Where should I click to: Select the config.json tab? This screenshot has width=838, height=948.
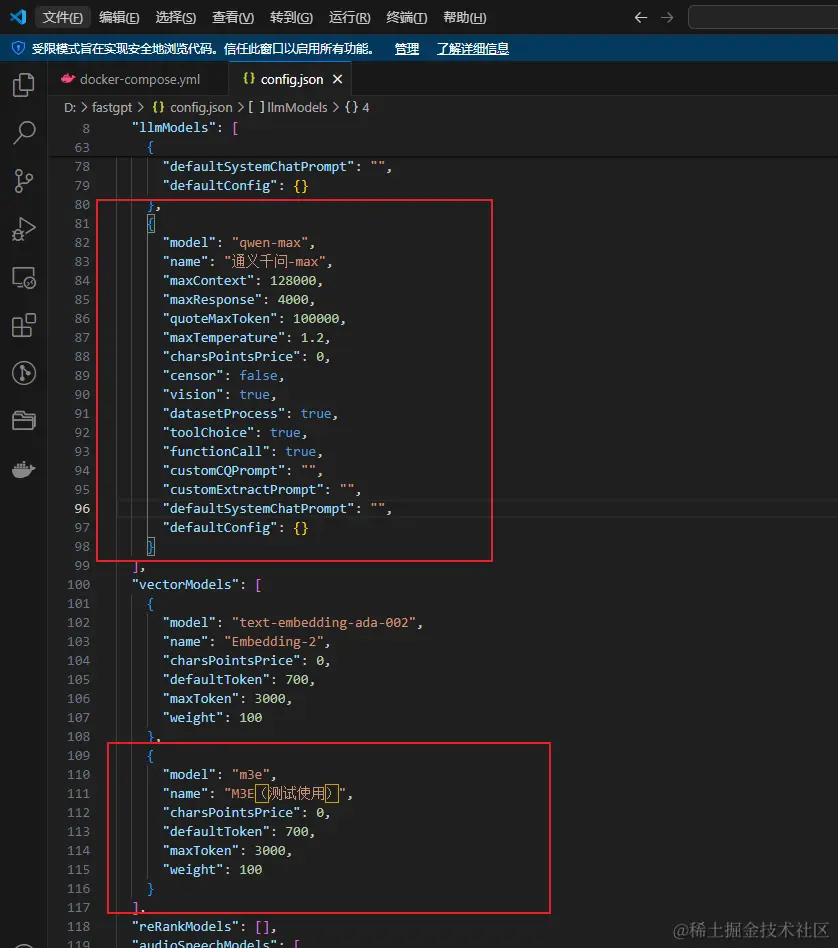tap(290, 79)
